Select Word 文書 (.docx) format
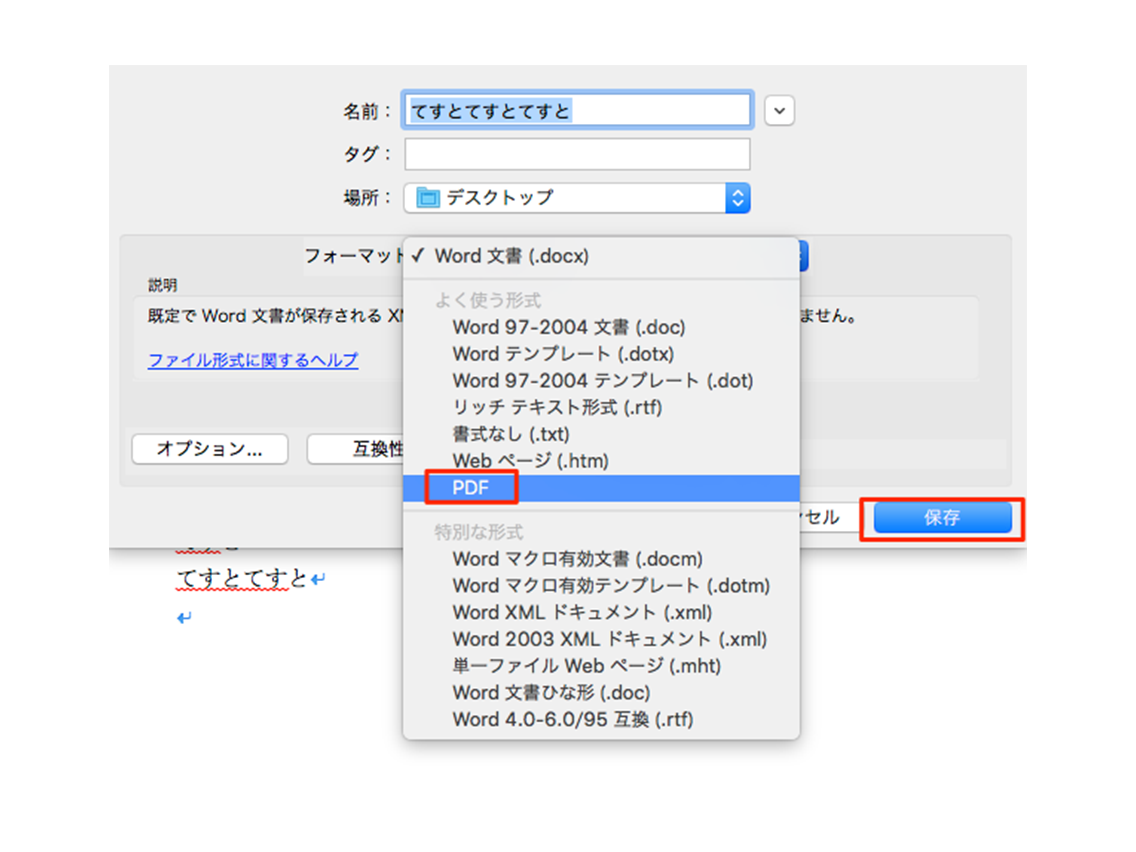The width and height of the screenshot is (1136, 852). point(601,256)
